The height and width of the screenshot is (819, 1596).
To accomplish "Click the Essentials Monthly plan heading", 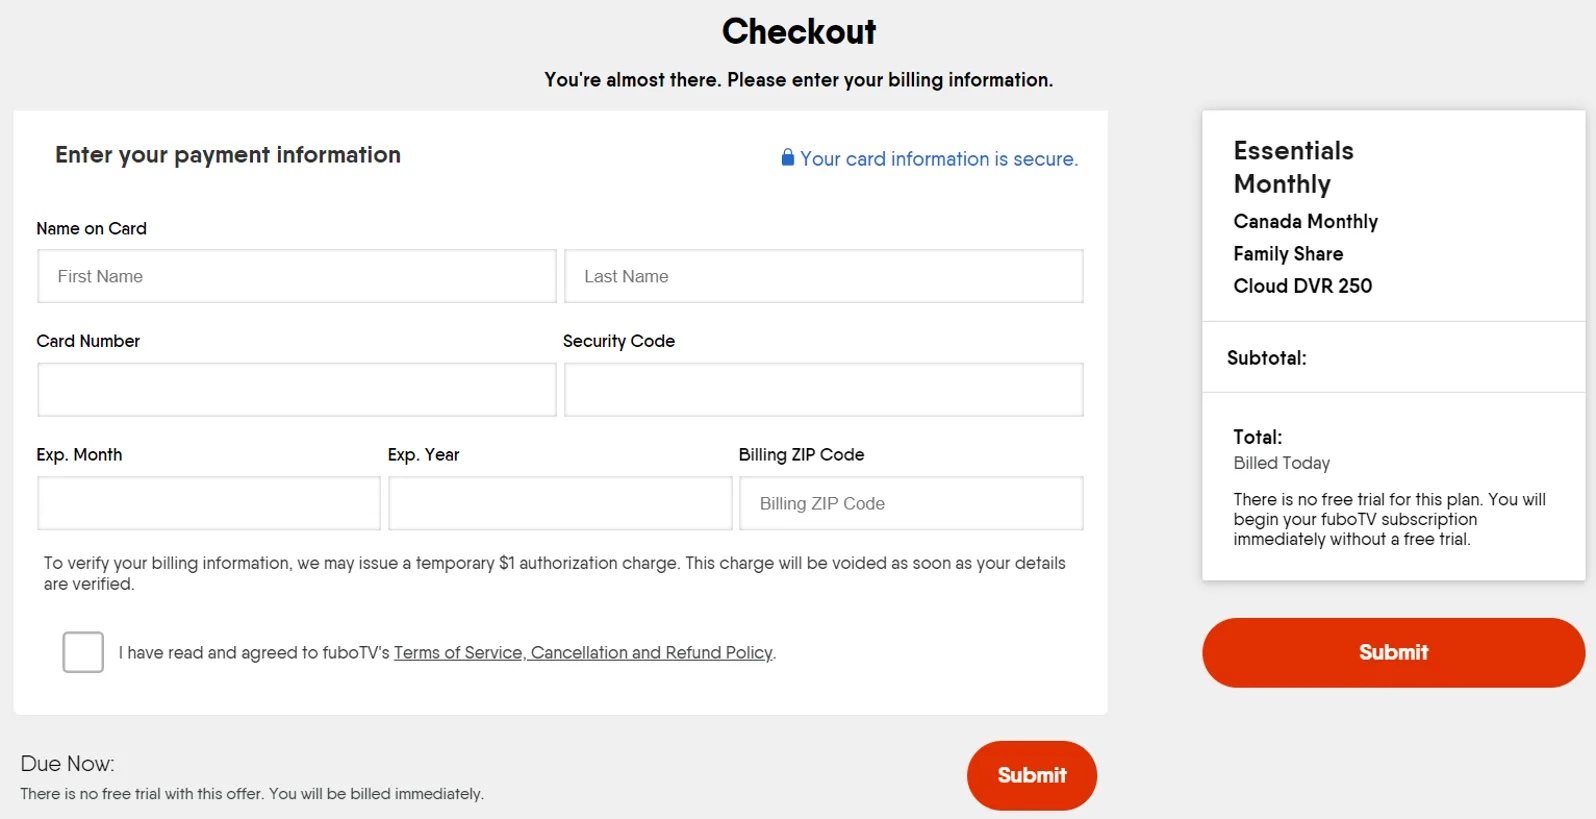I will [x=1292, y=167].
